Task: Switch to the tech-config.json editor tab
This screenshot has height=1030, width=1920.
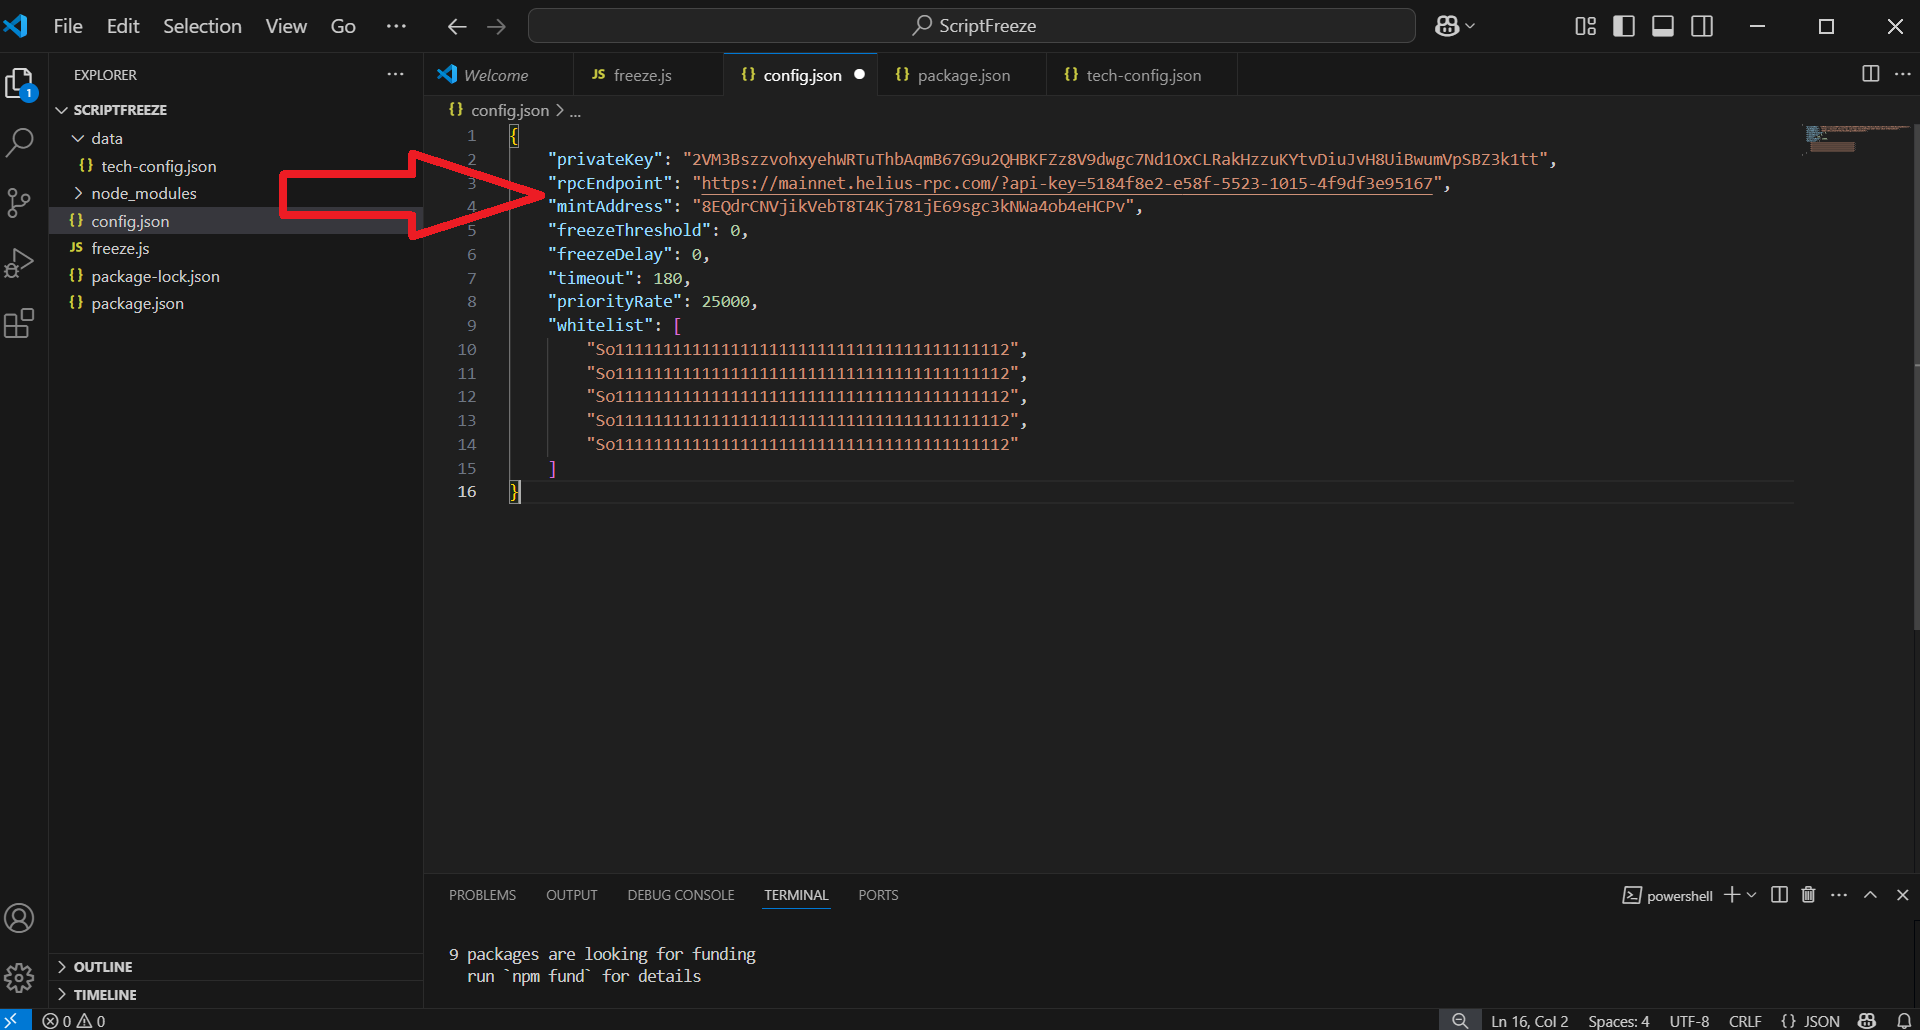Action: 1143,75
